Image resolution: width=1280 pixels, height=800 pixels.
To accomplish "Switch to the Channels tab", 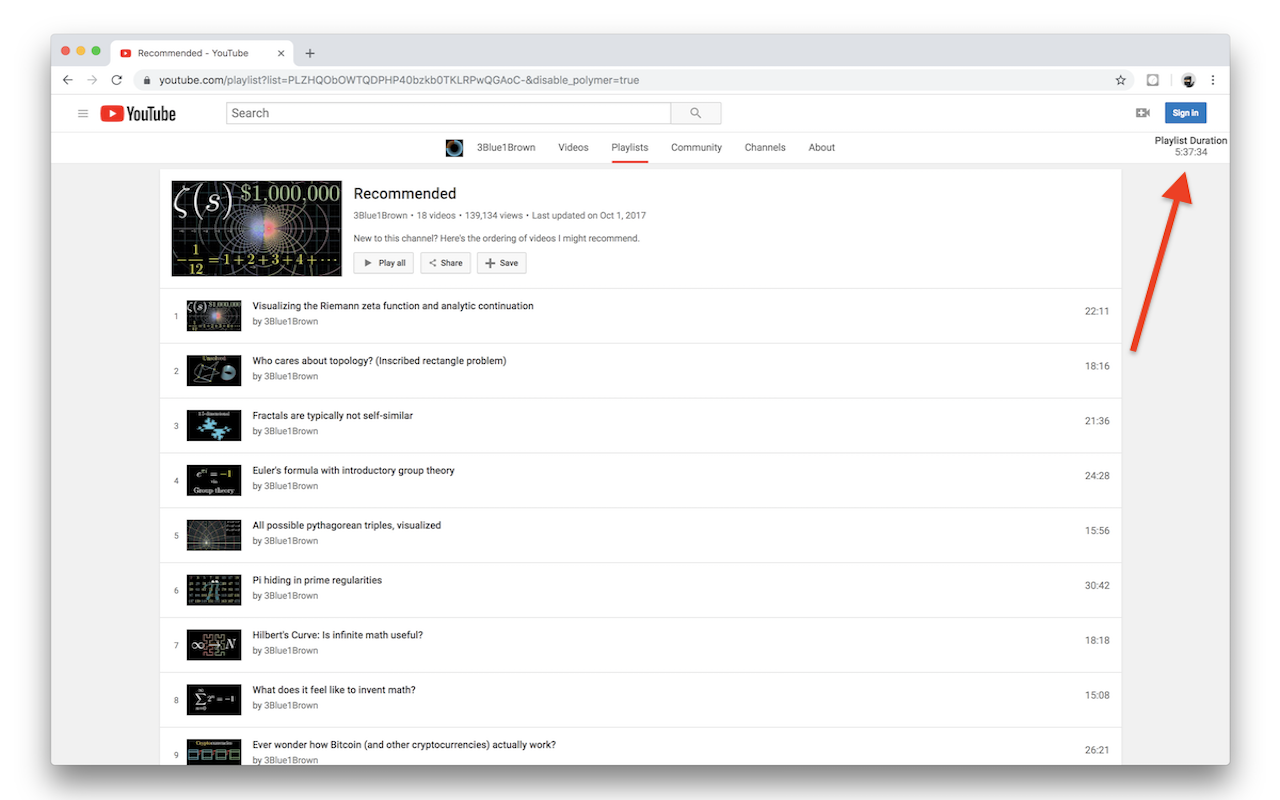I will click(x=765, y=148).
